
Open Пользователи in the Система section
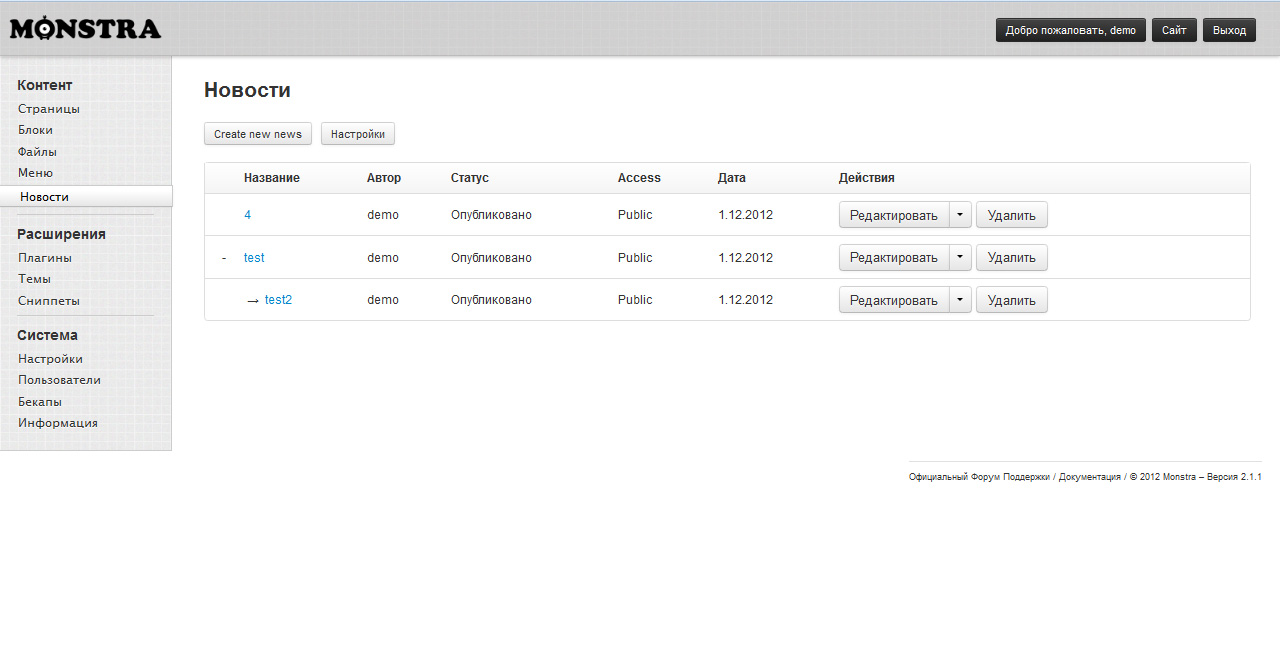[58, 379]
